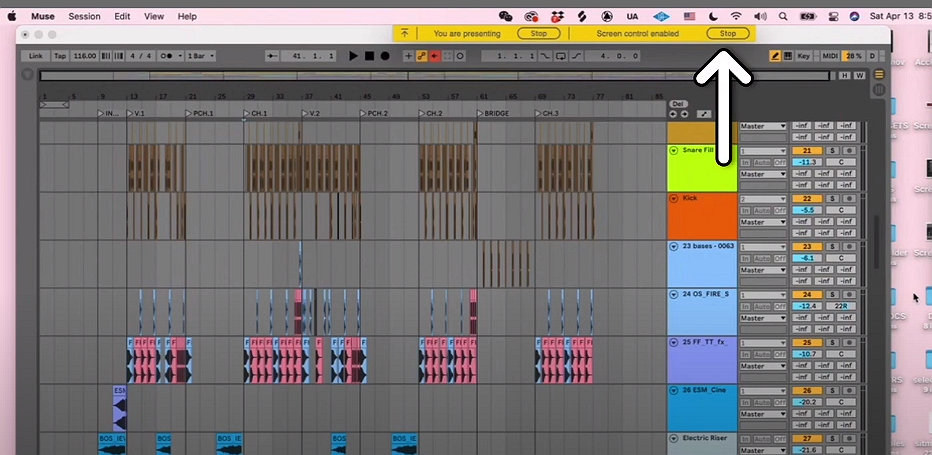
Task: Open the Help menu
Action: [187, 17]
